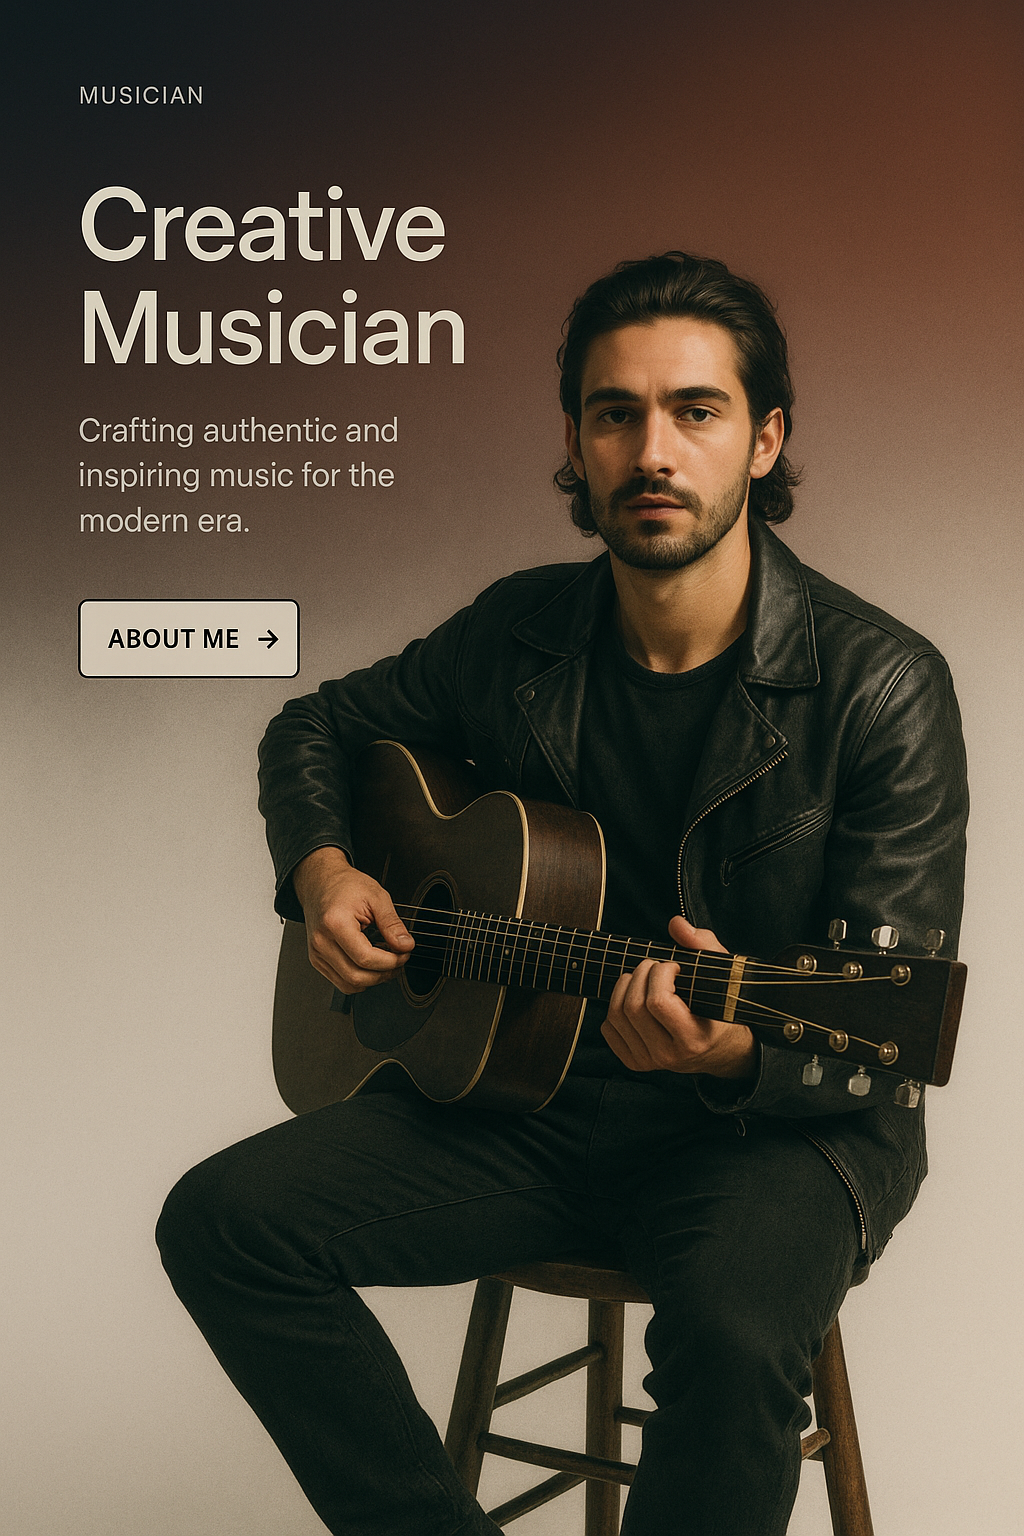Click the musician's dark hair
This screenshot has height=1536, width=1024.
tap(675, 310)
